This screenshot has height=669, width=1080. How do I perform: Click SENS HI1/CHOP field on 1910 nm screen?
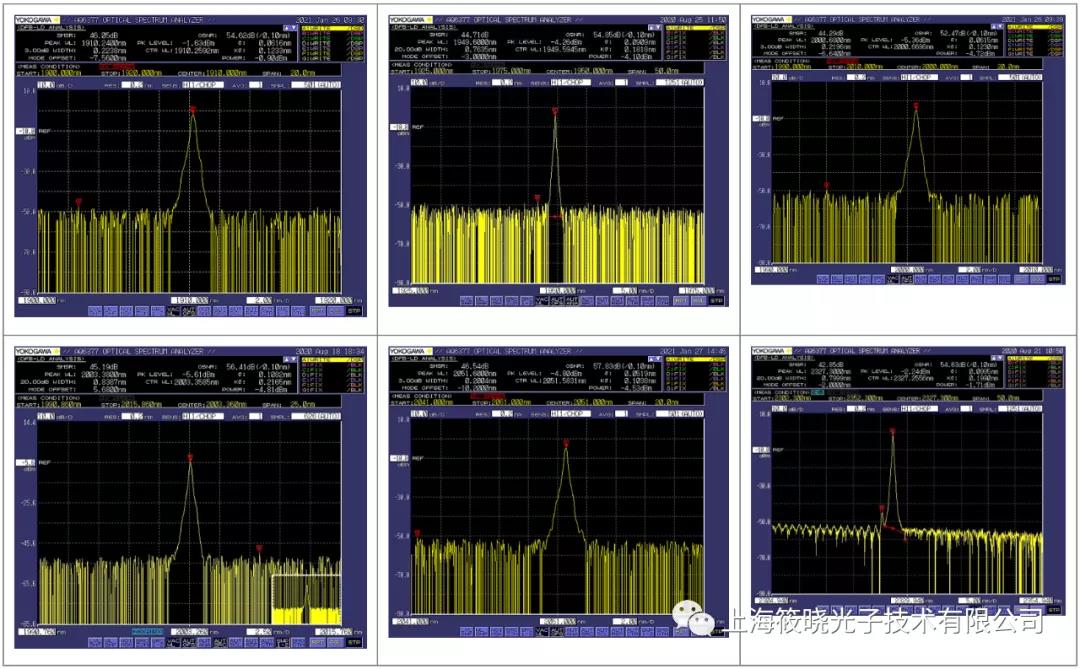point(202,85)
